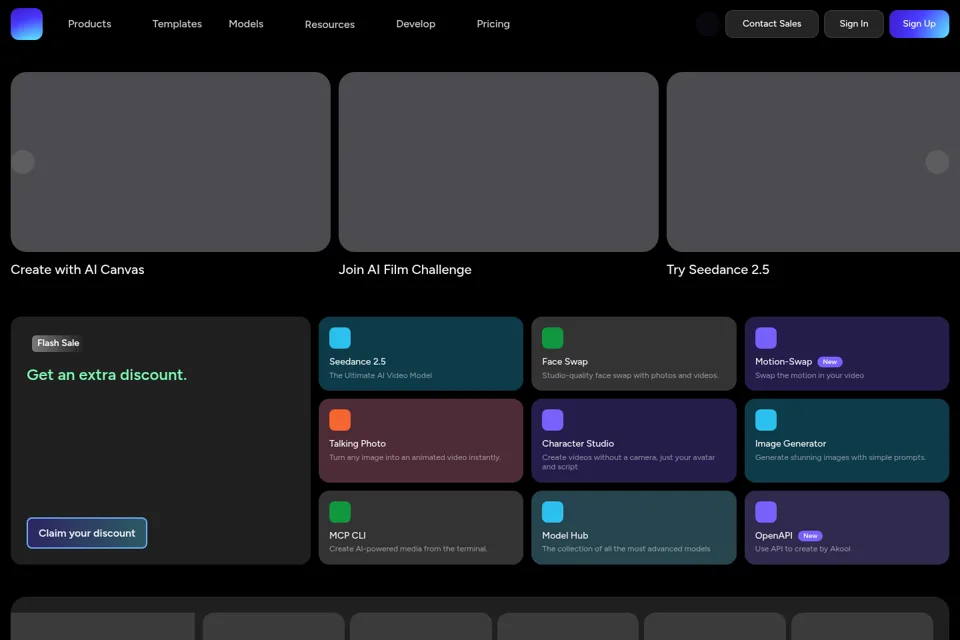Viewport: 960px width, 640px height.
Task: Open the Character Studio title link
Action: [578, 443]
